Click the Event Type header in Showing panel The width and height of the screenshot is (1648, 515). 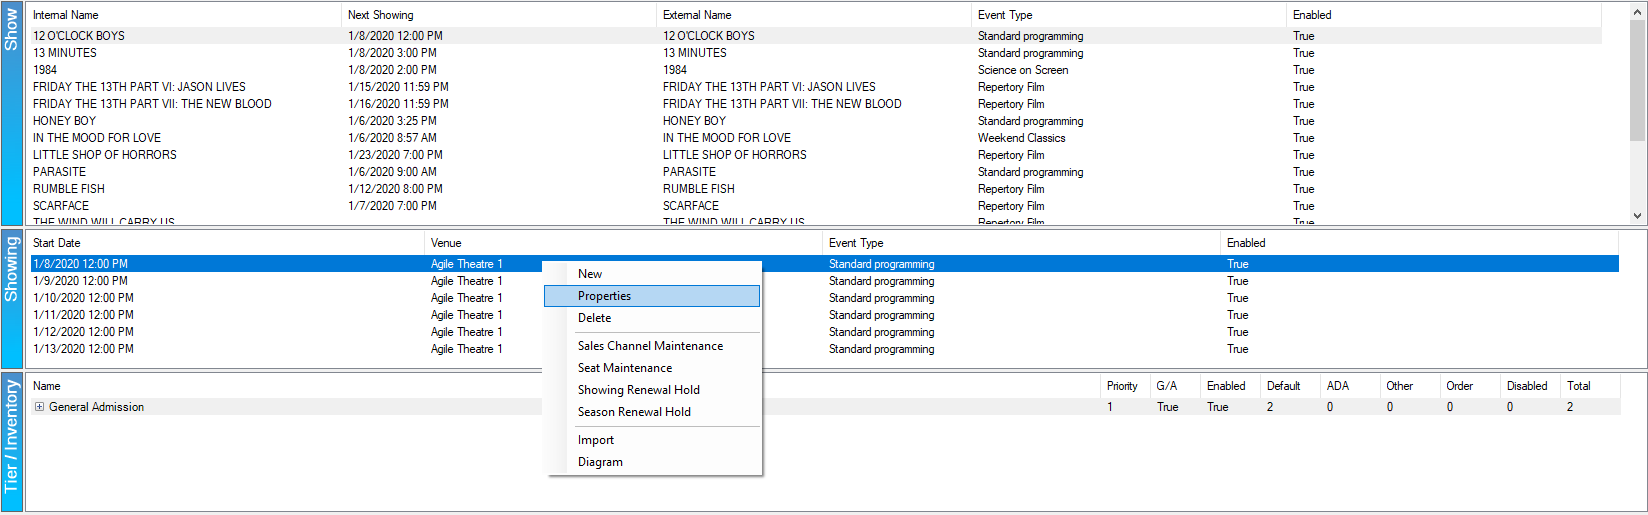pos(856,243)
